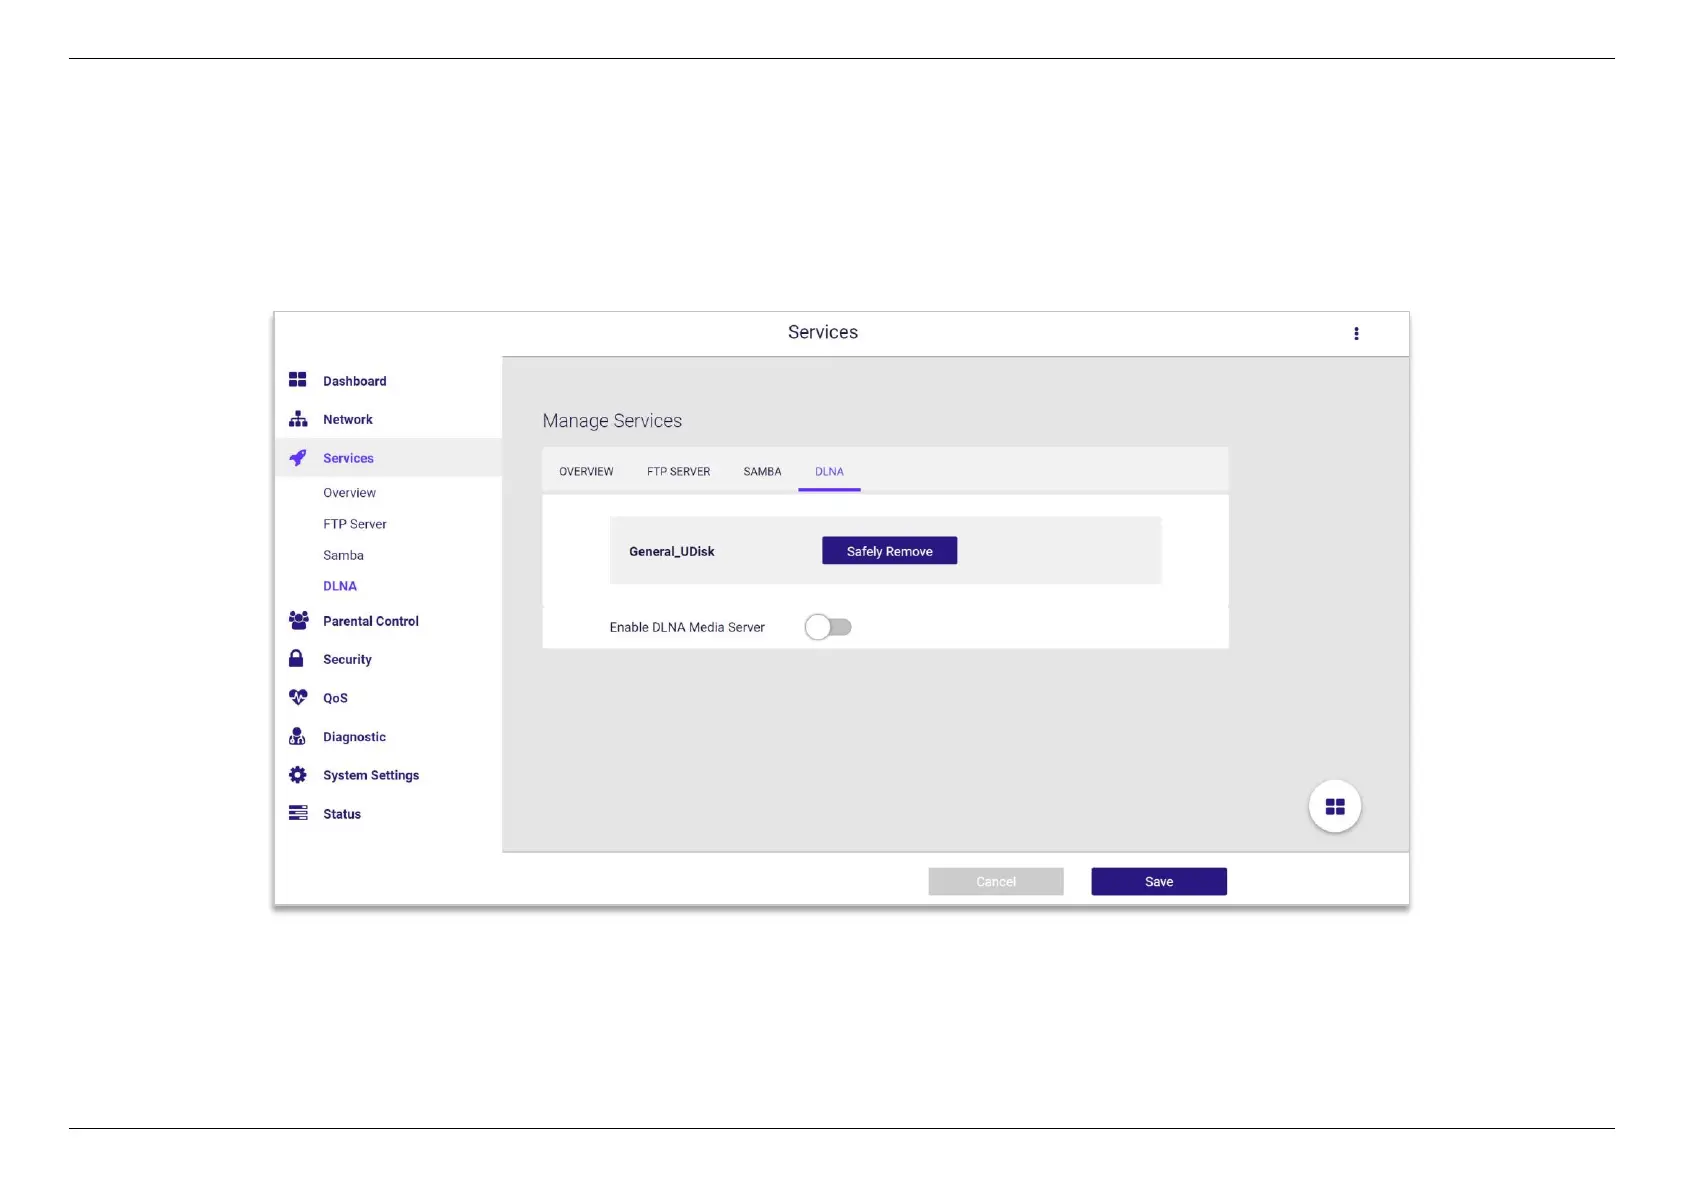Click the floating grid shortcut button
The image size is (1684, 1191).
1334,806
